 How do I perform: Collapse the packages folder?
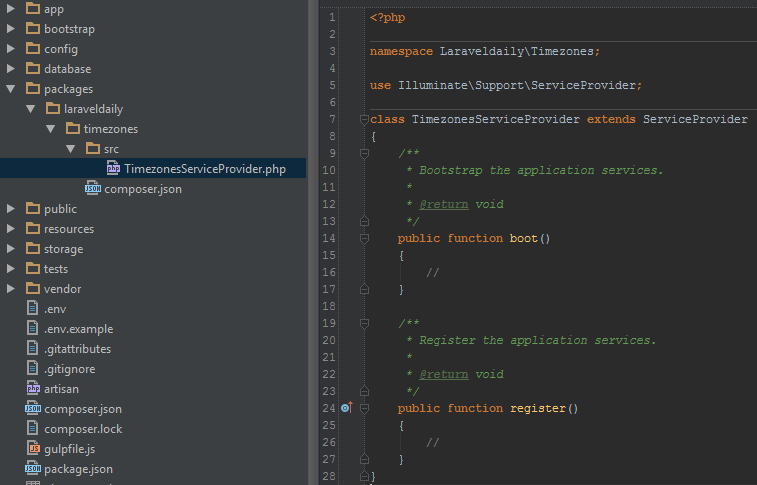(11, 89)
